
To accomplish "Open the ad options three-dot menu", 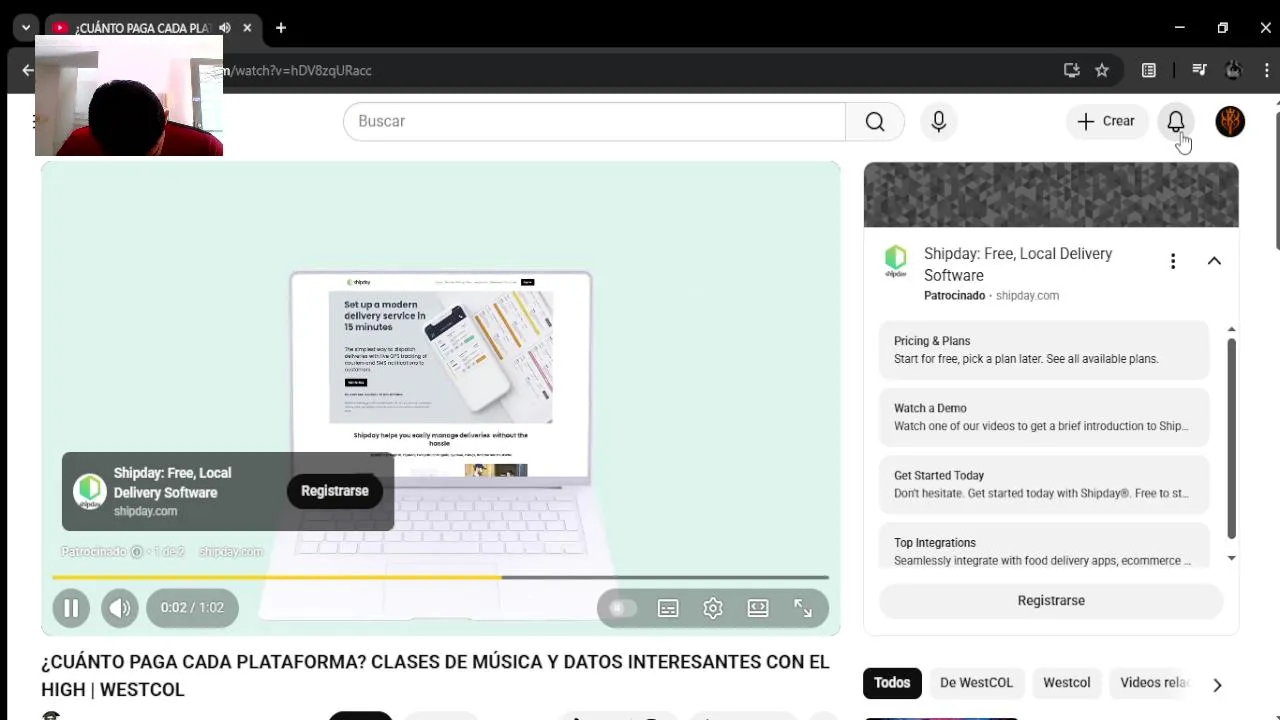I will pos(1173,261).
